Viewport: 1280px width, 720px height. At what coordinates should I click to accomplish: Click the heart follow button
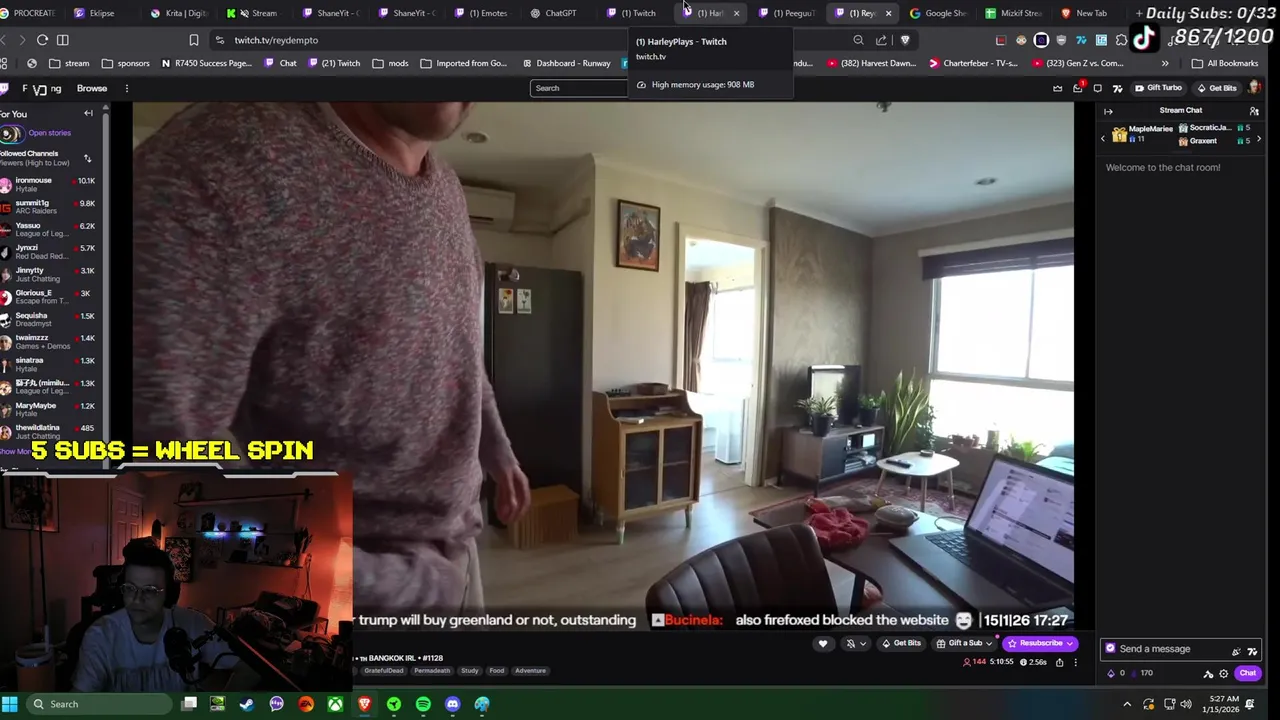823,644
